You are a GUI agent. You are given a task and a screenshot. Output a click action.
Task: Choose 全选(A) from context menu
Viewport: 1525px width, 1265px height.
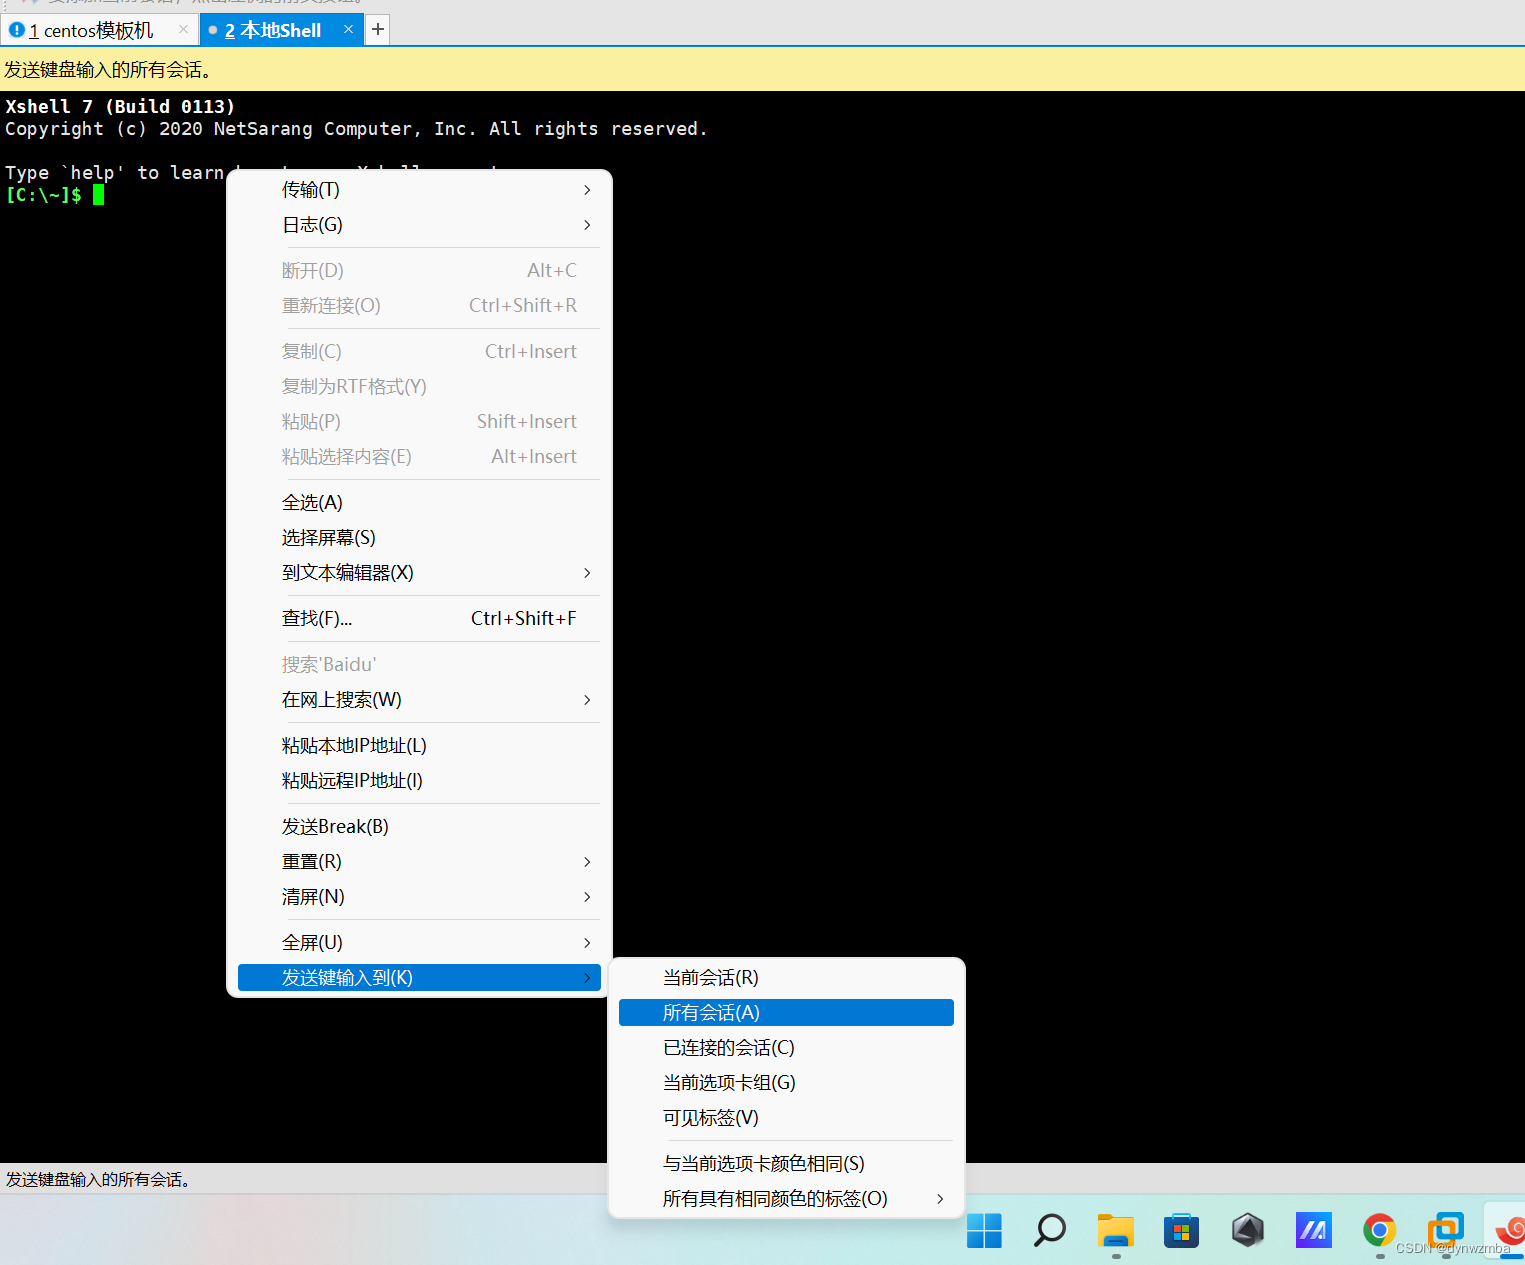tap(419, 503)
